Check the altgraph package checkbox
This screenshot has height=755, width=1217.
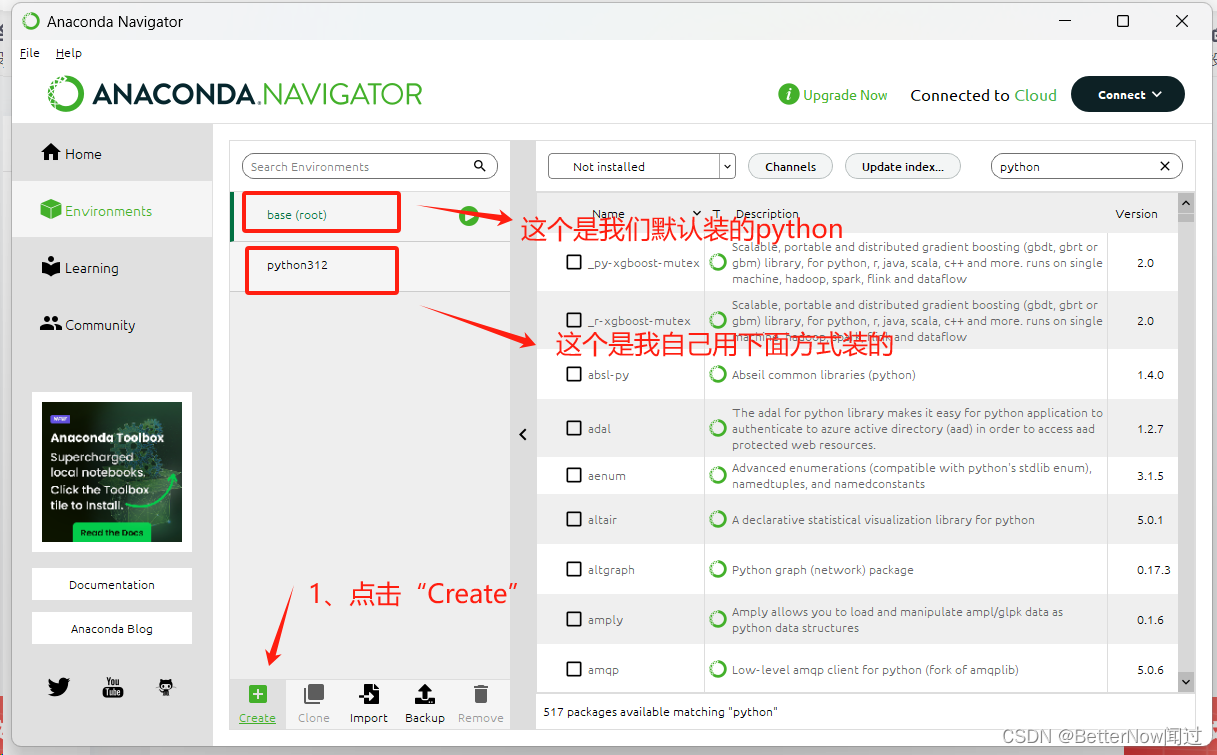pyautogui.click(x=574, y=569)
